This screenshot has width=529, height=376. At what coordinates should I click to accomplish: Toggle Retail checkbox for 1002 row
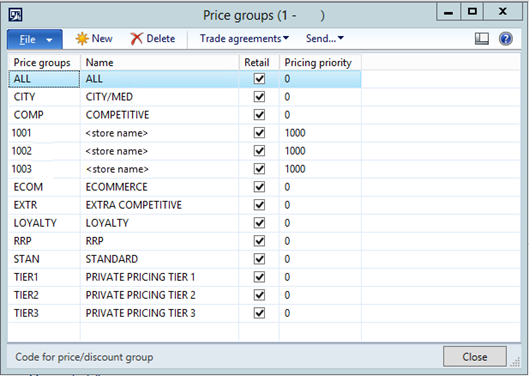[x=259, y=151]
